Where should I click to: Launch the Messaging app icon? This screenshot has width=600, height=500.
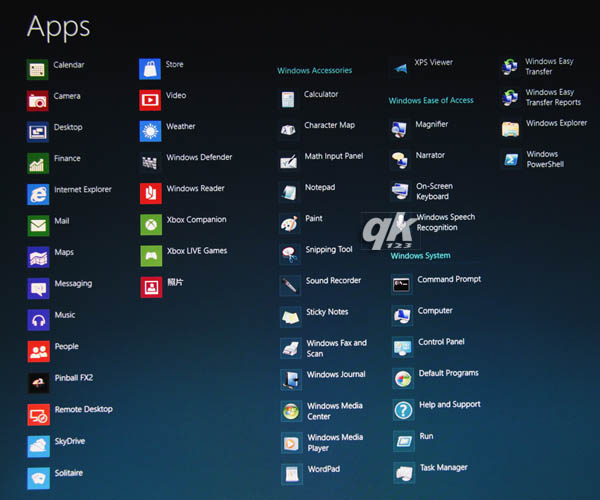(39, 288)
